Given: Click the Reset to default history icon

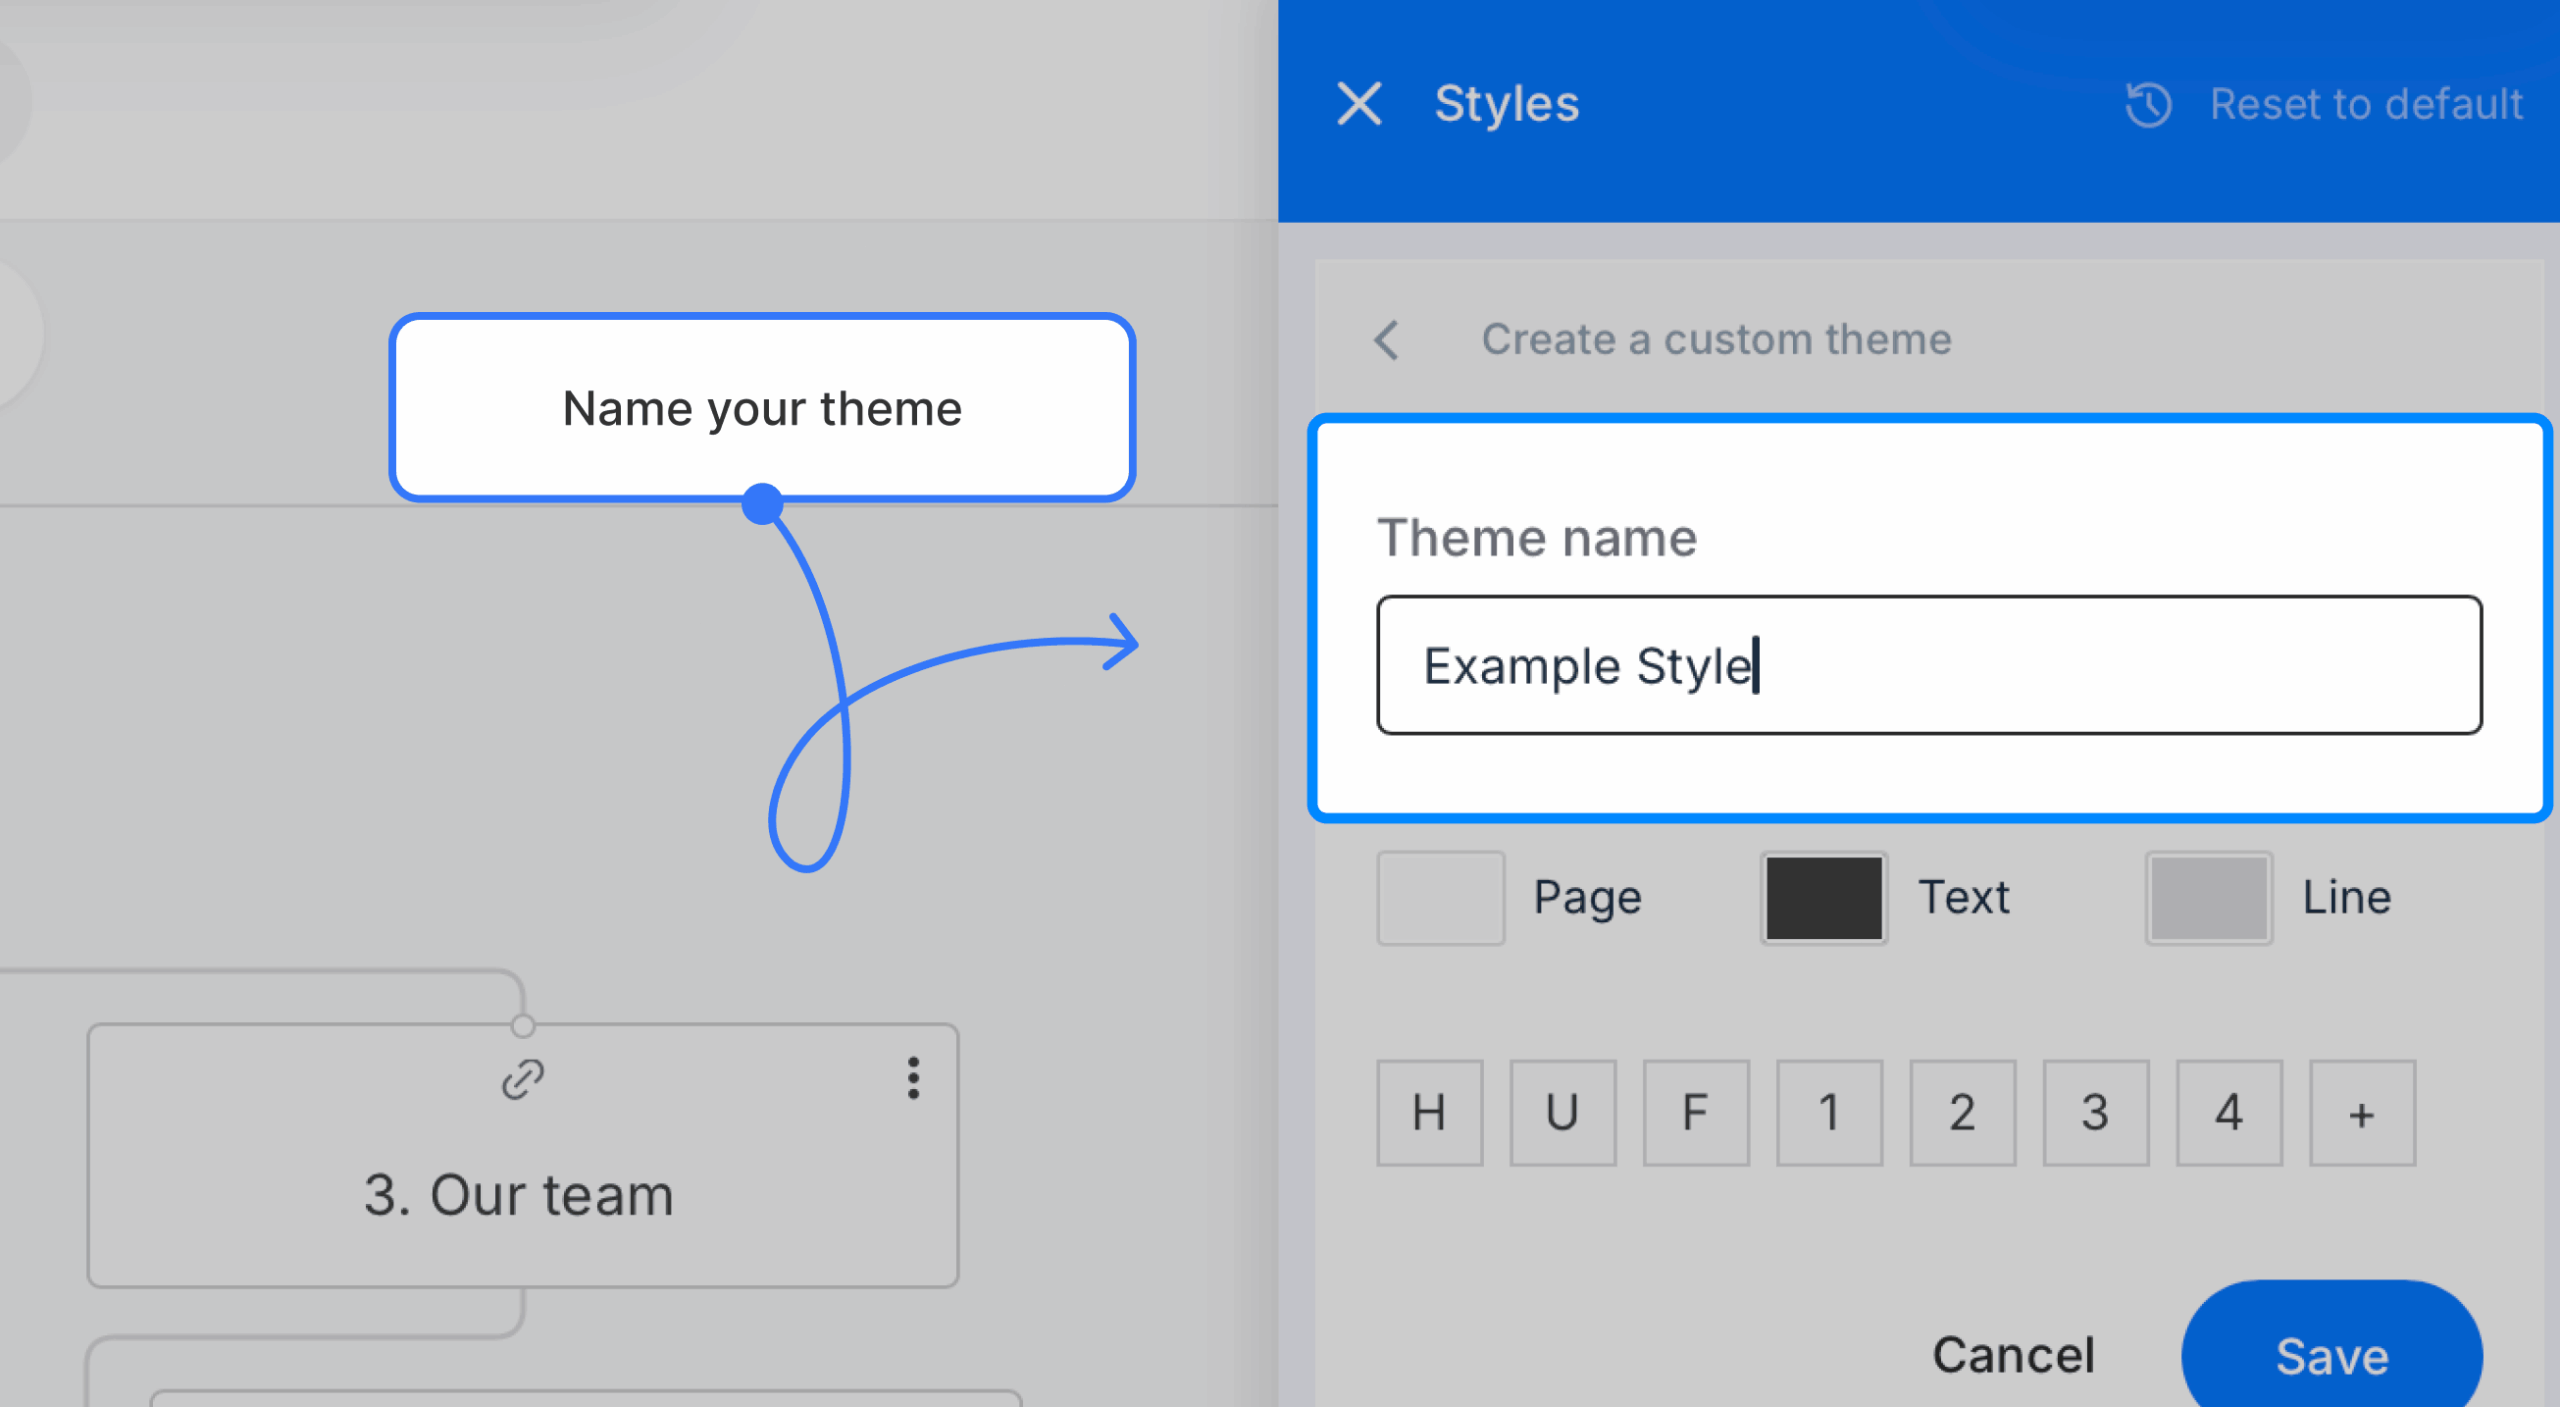Looking at the screenshot, I should [x=2148, y=104].
